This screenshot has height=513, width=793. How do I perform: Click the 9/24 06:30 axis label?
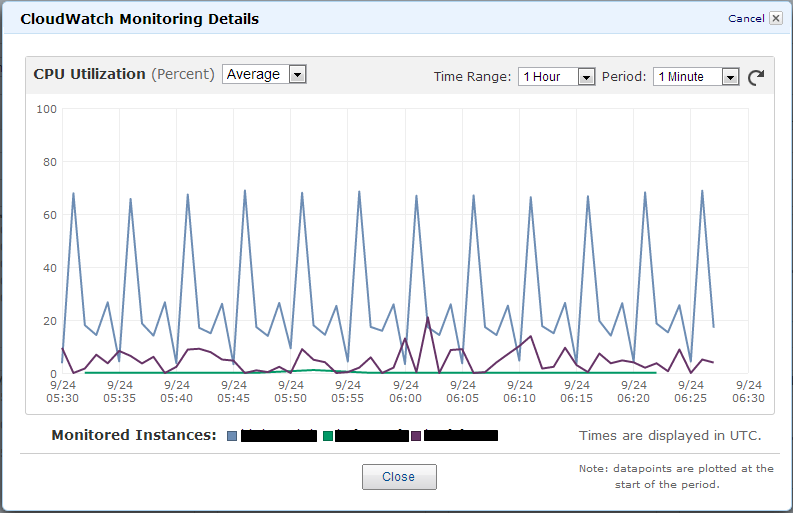pos(748,392)
